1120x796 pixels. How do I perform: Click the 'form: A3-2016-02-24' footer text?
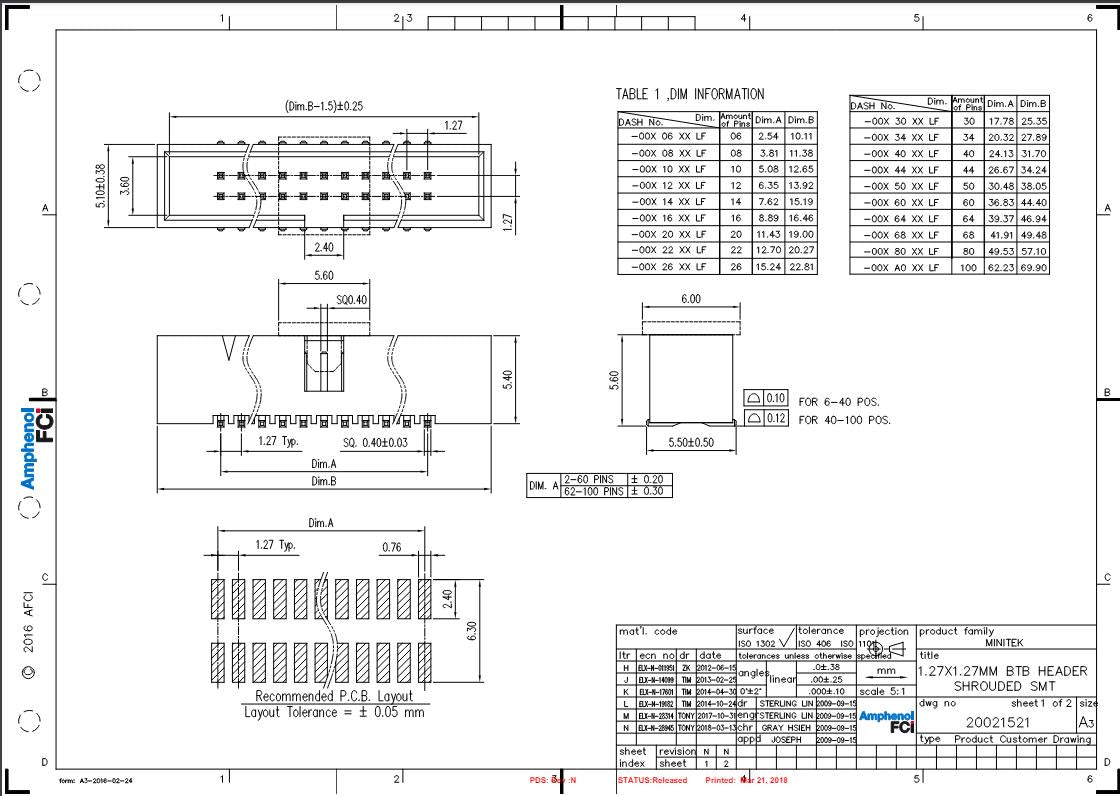[x=96, y=780]
